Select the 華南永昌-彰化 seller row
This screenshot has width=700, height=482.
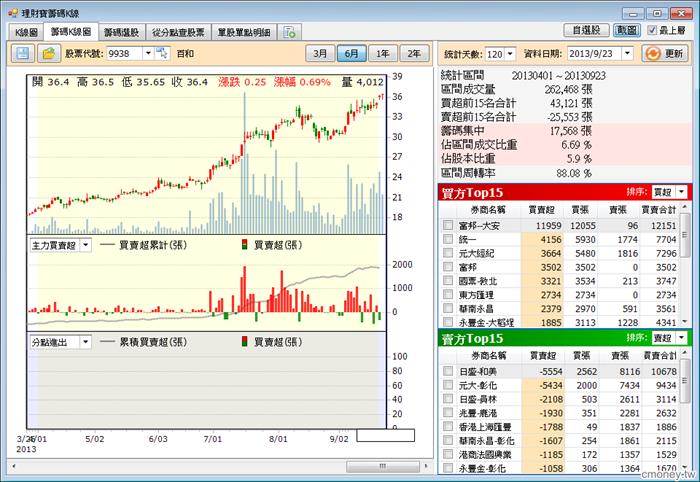[x=560, y=440]
